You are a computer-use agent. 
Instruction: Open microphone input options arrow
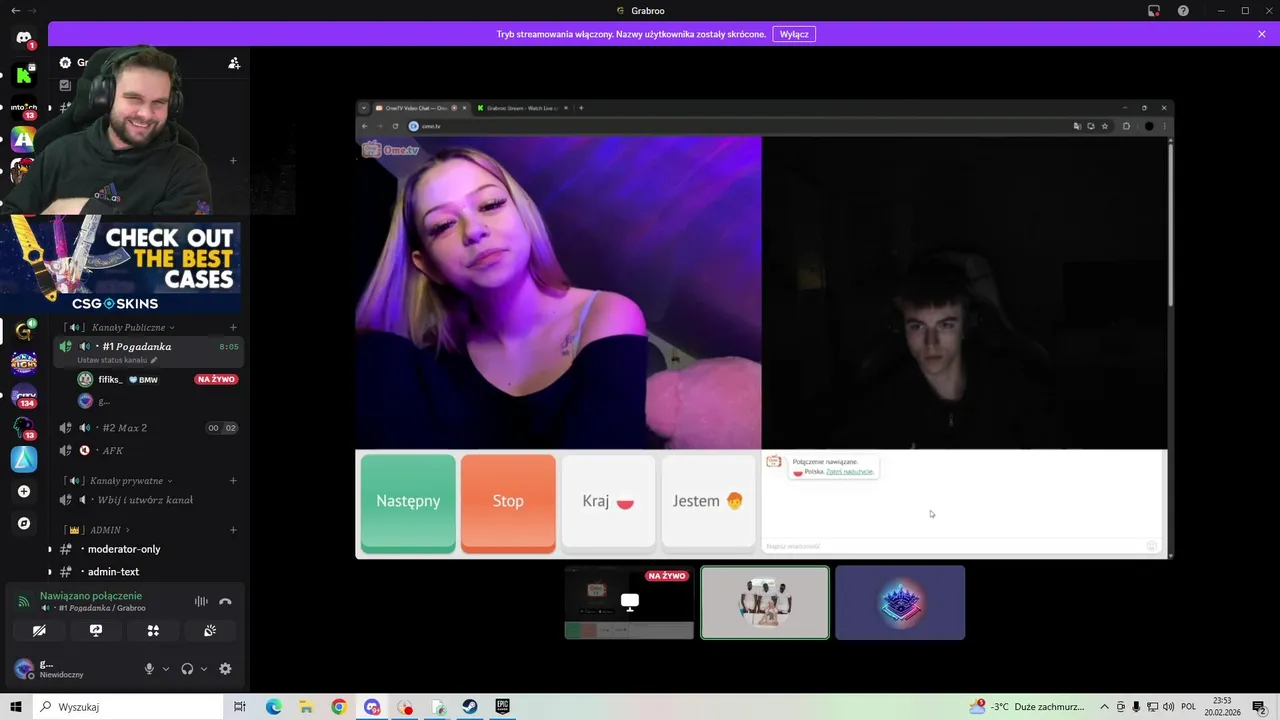pyautogui.click(x=166, y=669)
